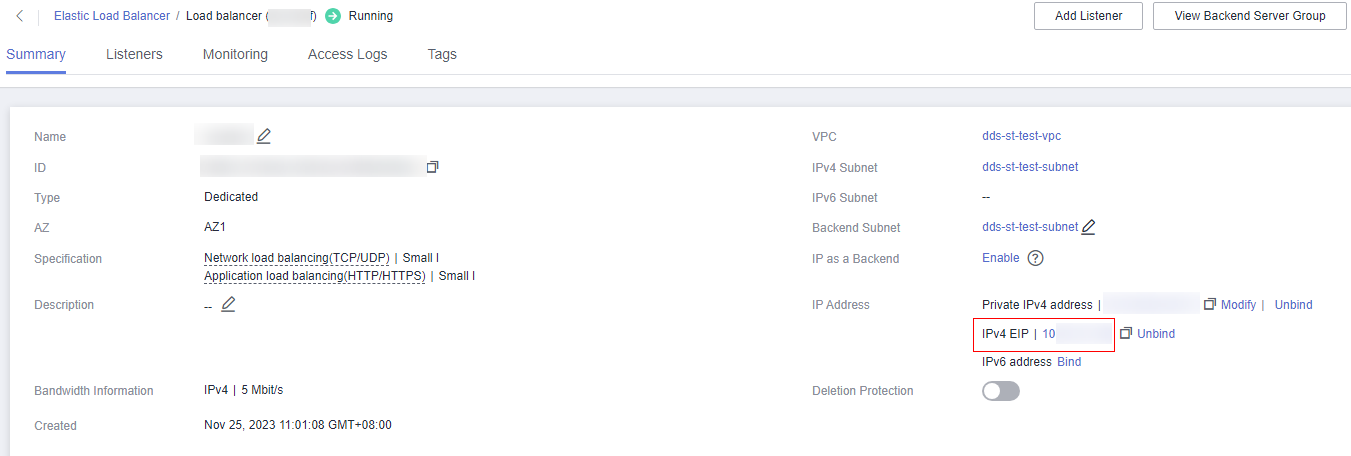This screenshot has width=1351, height=456.
Task: Copy the IPv4 EIP address
Action: (1126, 333)
